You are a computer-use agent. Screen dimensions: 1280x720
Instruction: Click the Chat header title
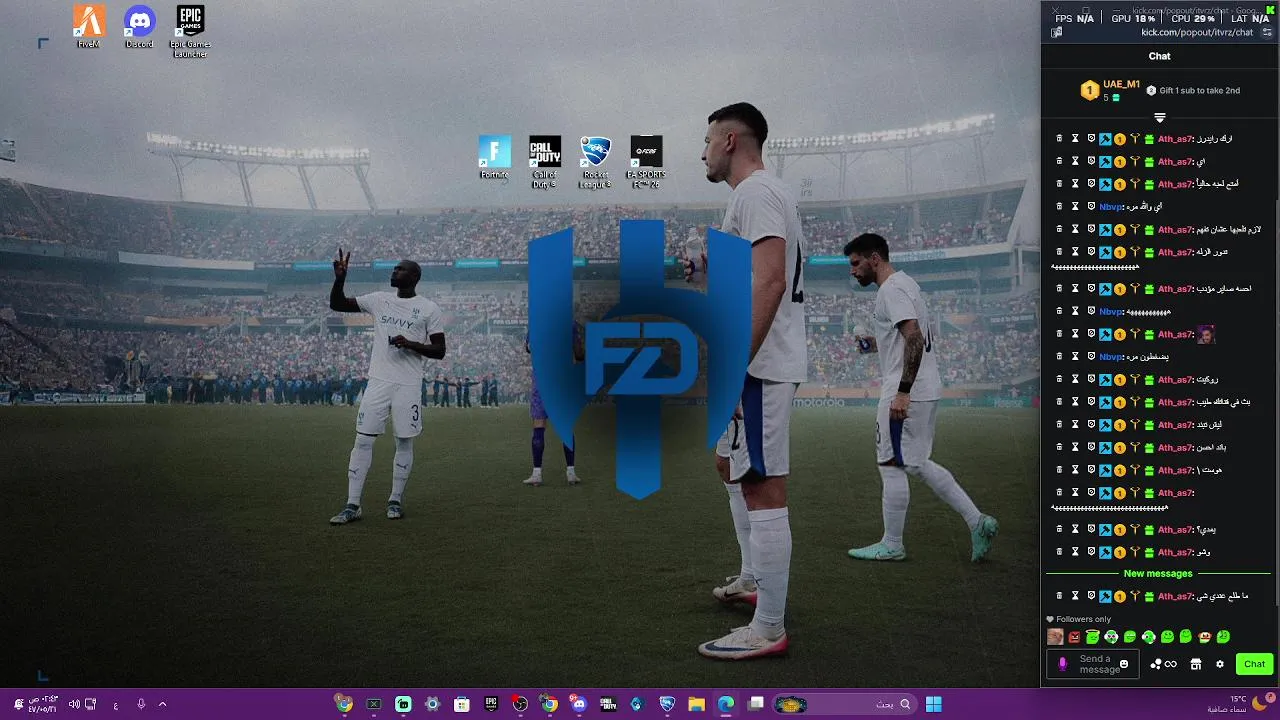click(1159, 56)
